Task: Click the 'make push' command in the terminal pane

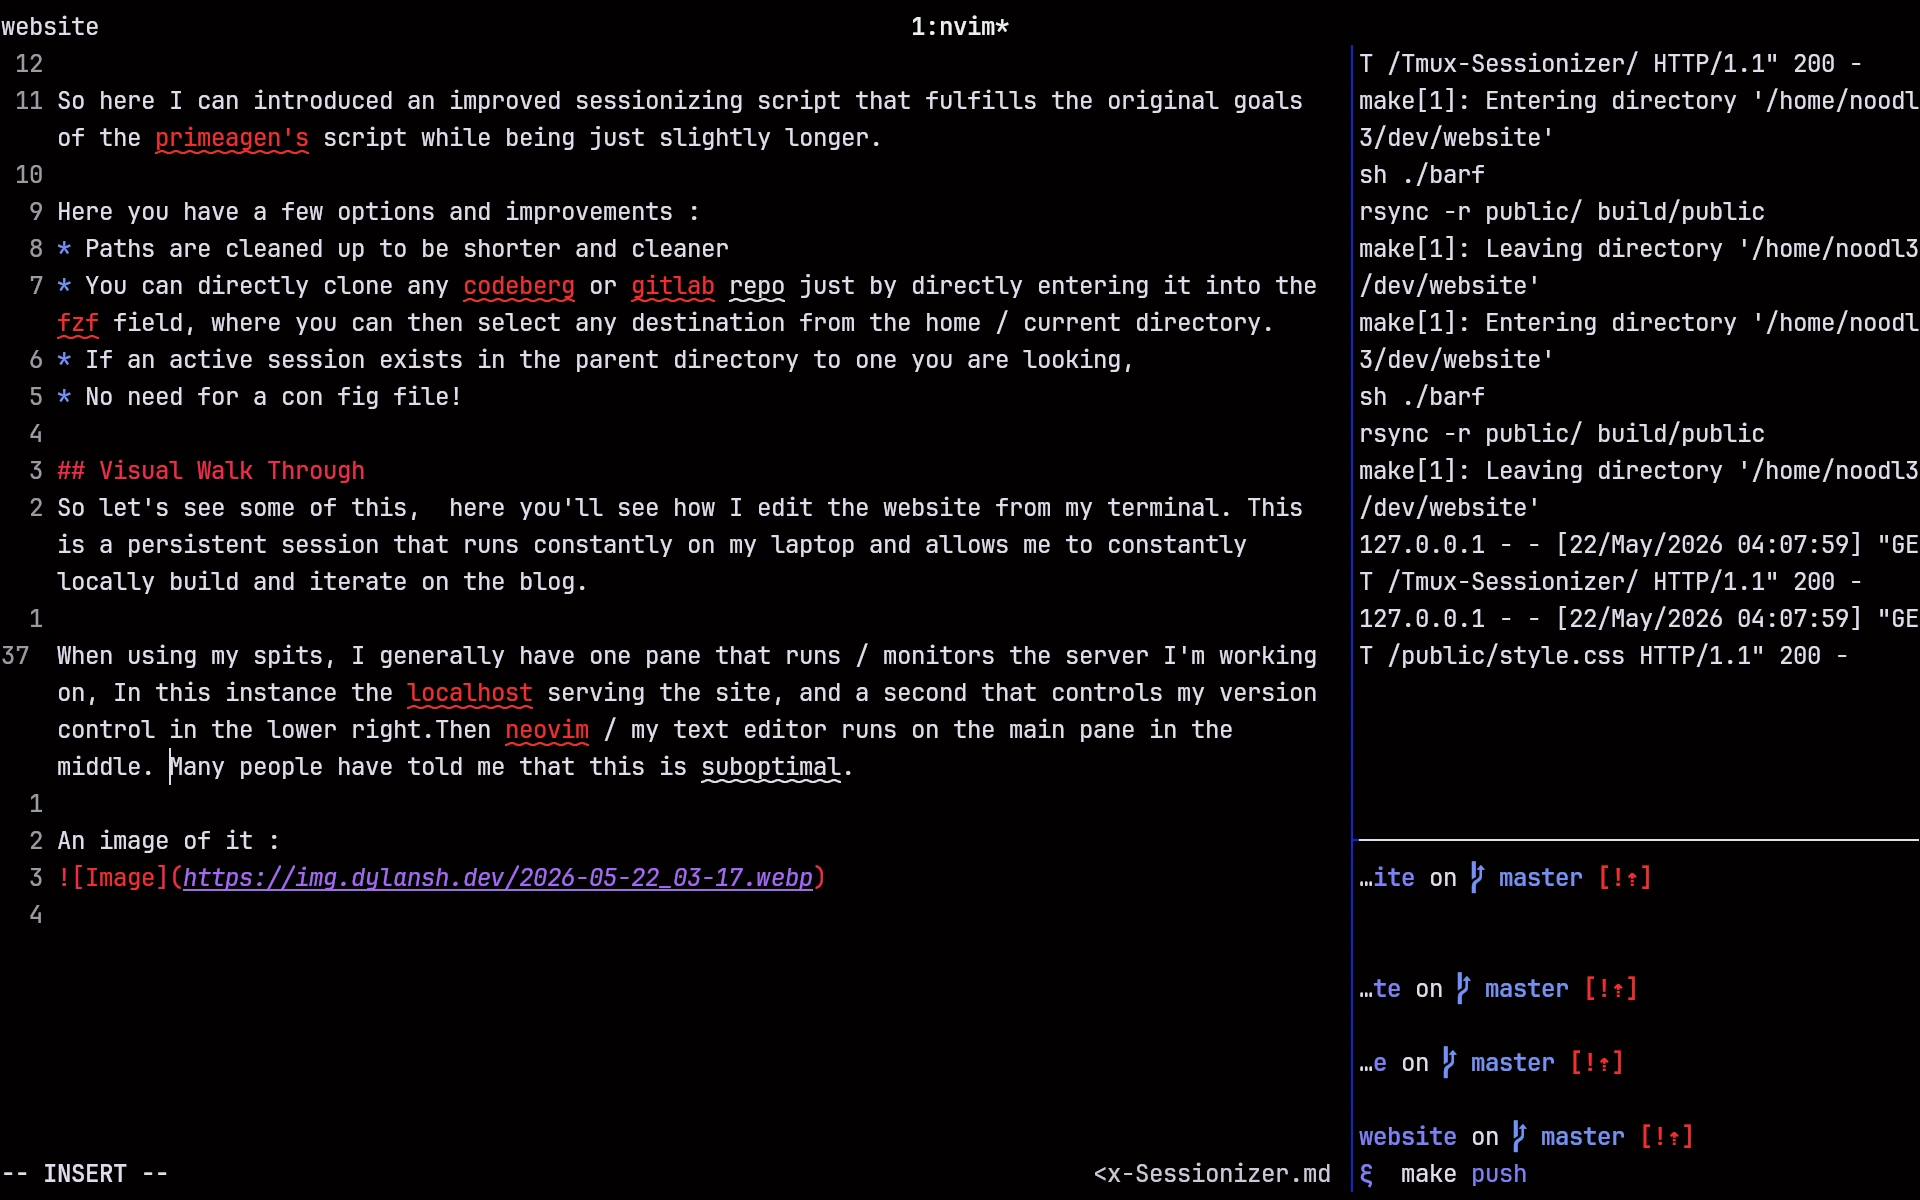Action: point(1463,1174)
